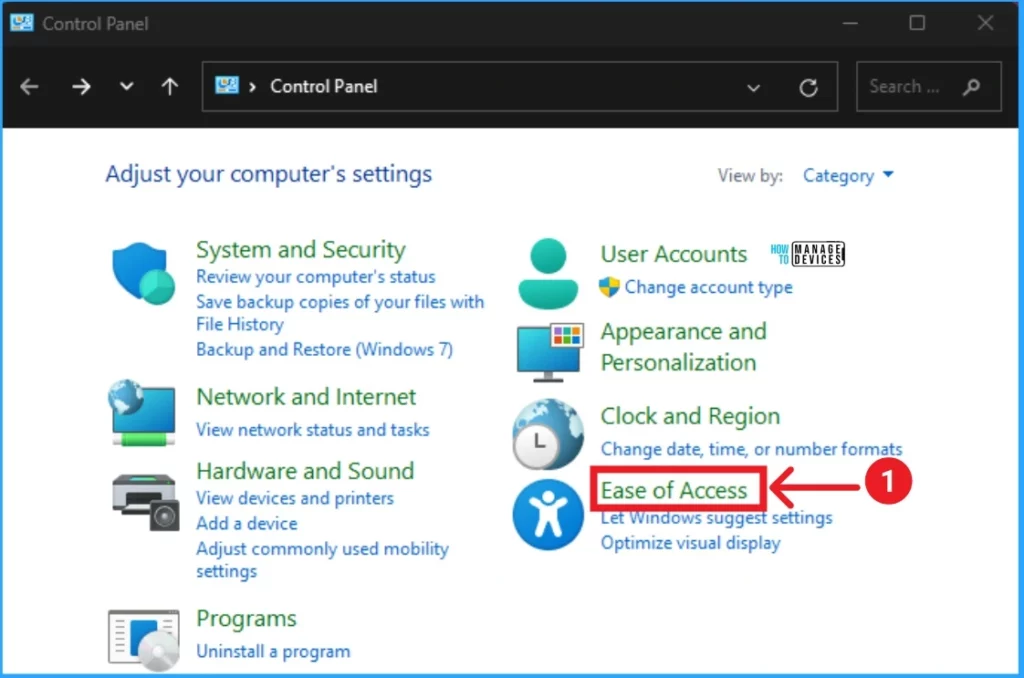Minimize the Control Panel window
The width and height of the screenshot is (1024, 678).
(850, 23)
